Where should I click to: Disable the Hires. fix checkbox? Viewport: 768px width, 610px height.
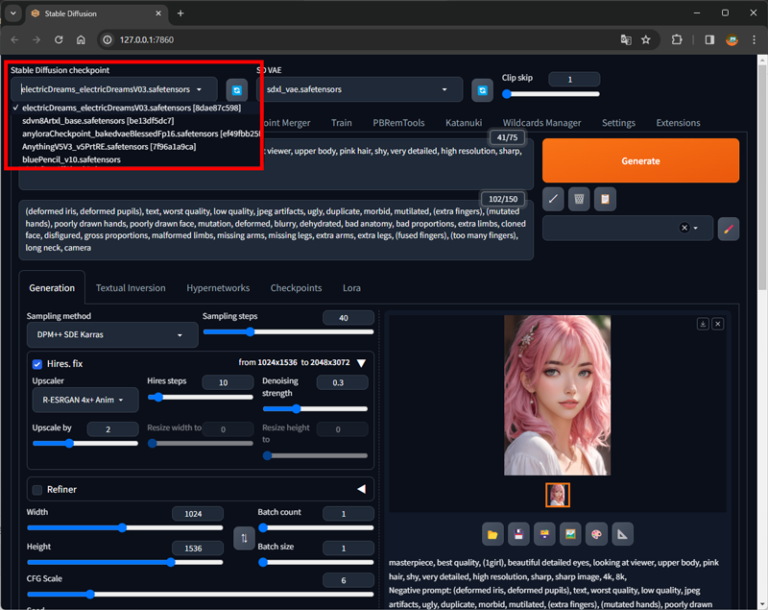[37, 364]
